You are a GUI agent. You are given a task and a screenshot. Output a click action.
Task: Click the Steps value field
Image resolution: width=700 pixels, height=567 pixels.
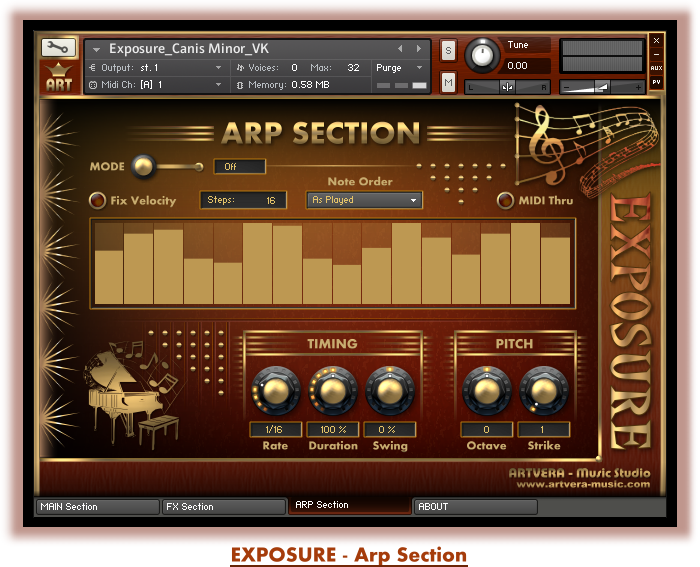click(243, 200)
